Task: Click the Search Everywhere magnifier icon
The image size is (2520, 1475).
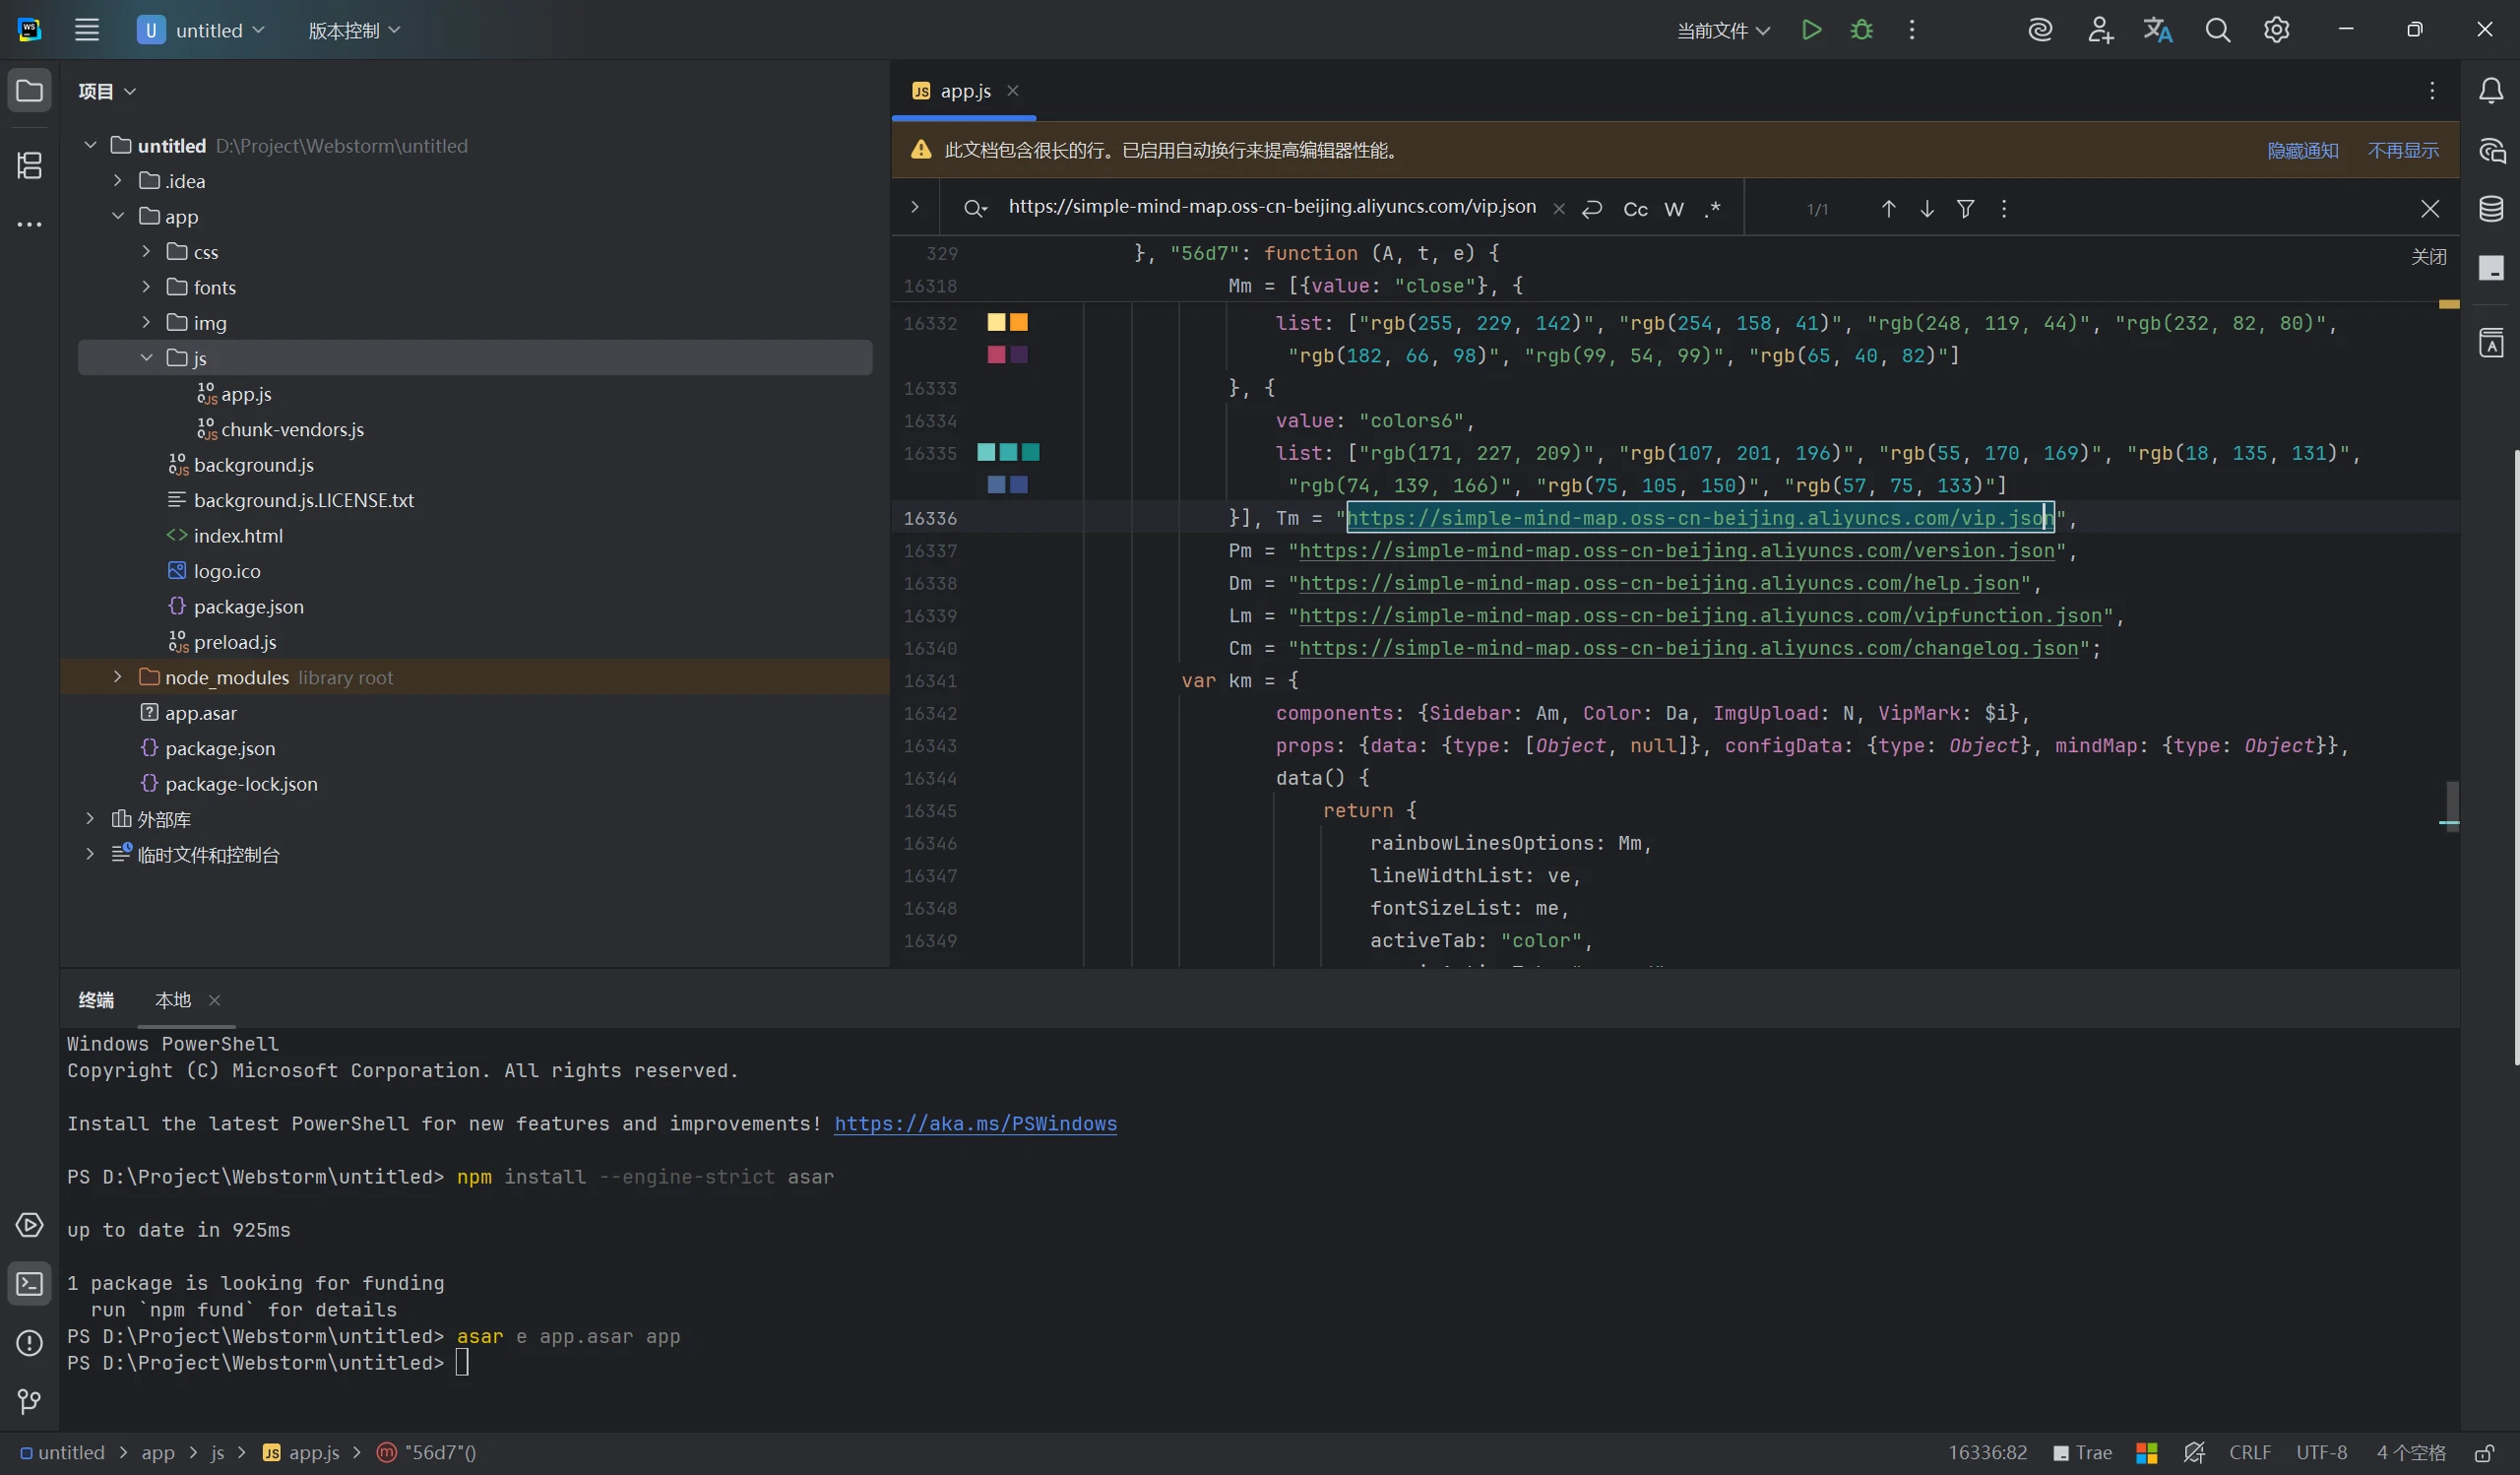Action: click(x=2217, y=30)
